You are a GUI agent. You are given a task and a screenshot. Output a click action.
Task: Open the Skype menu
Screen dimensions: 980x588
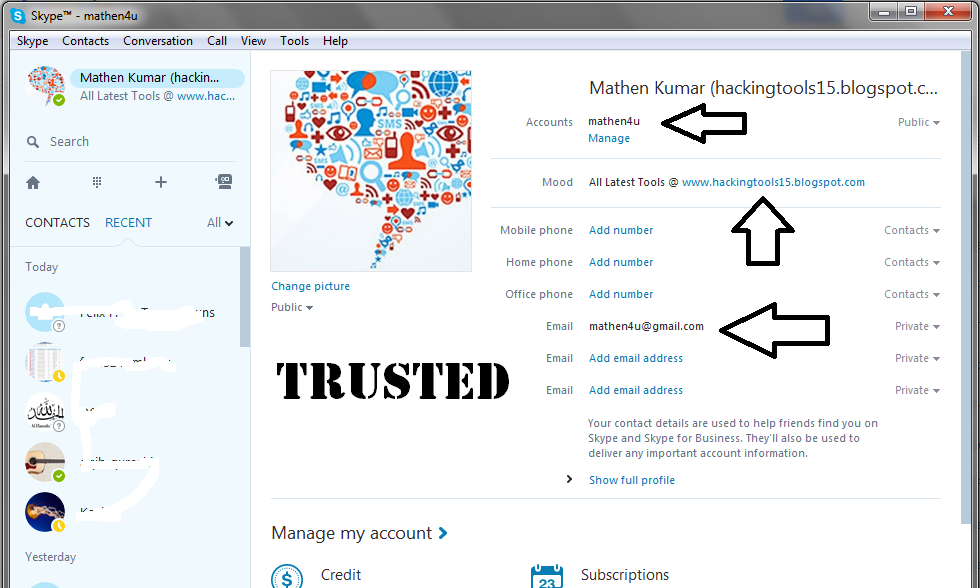[32, 41]
